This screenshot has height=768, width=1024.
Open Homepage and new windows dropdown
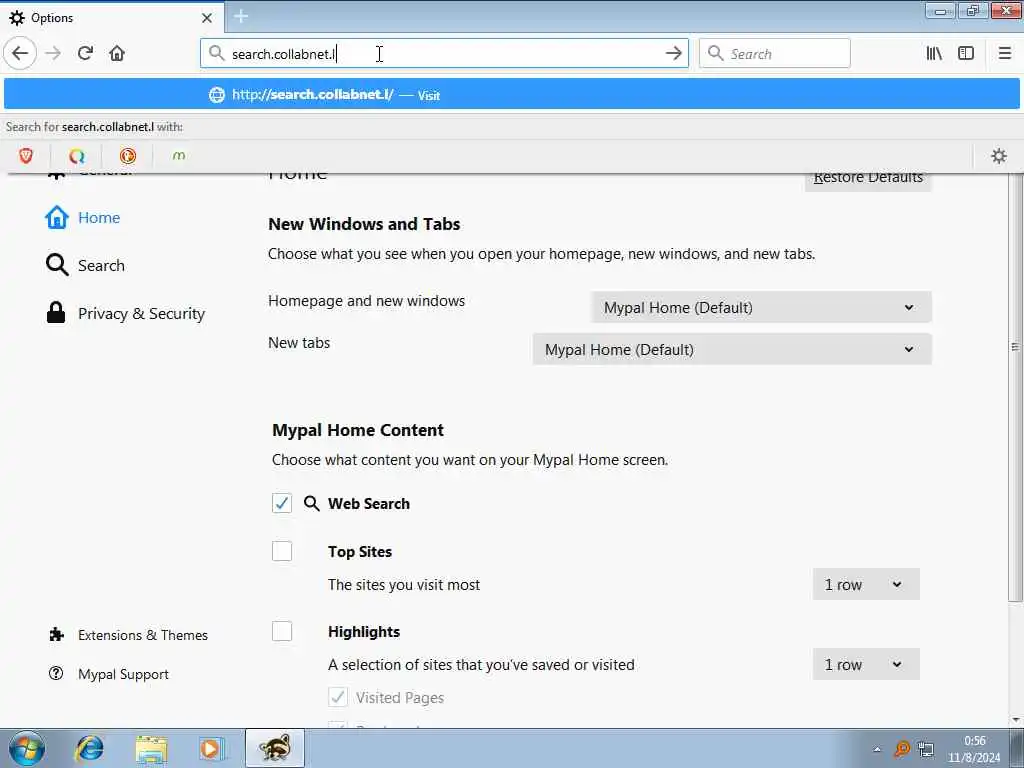click(761, 308)
